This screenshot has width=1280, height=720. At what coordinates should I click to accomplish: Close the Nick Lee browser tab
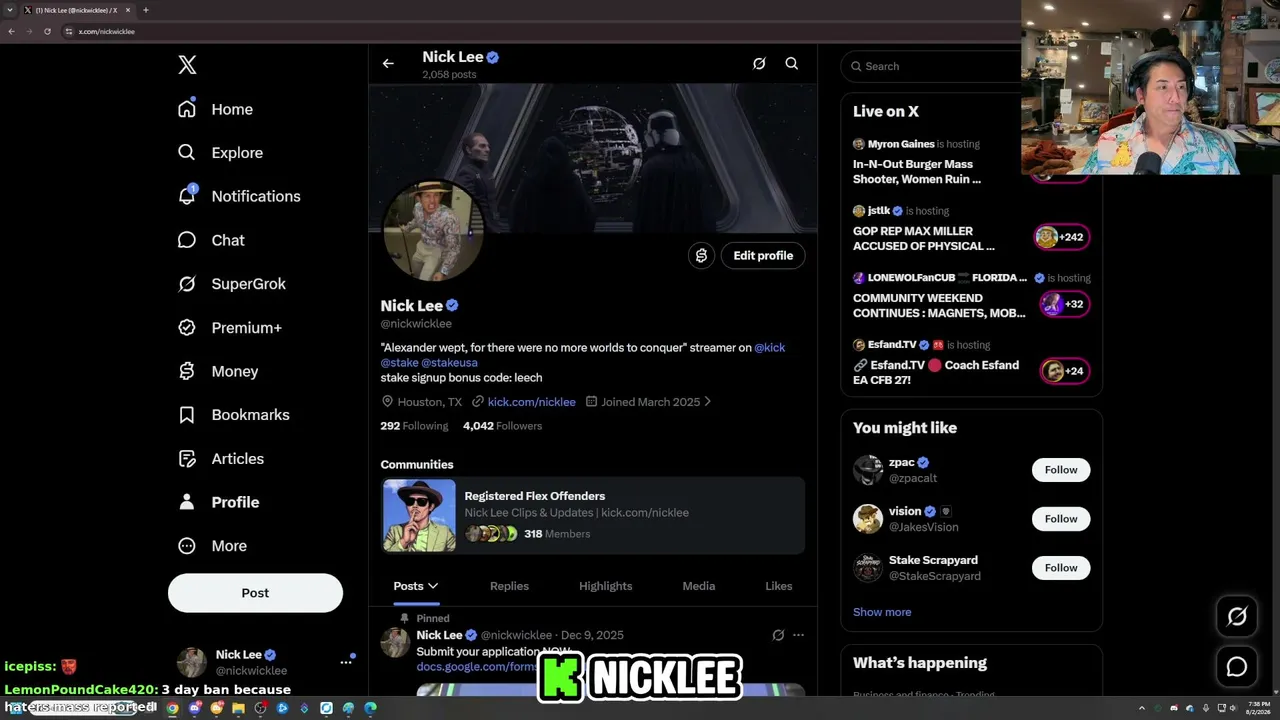click(x=128, y=10)
